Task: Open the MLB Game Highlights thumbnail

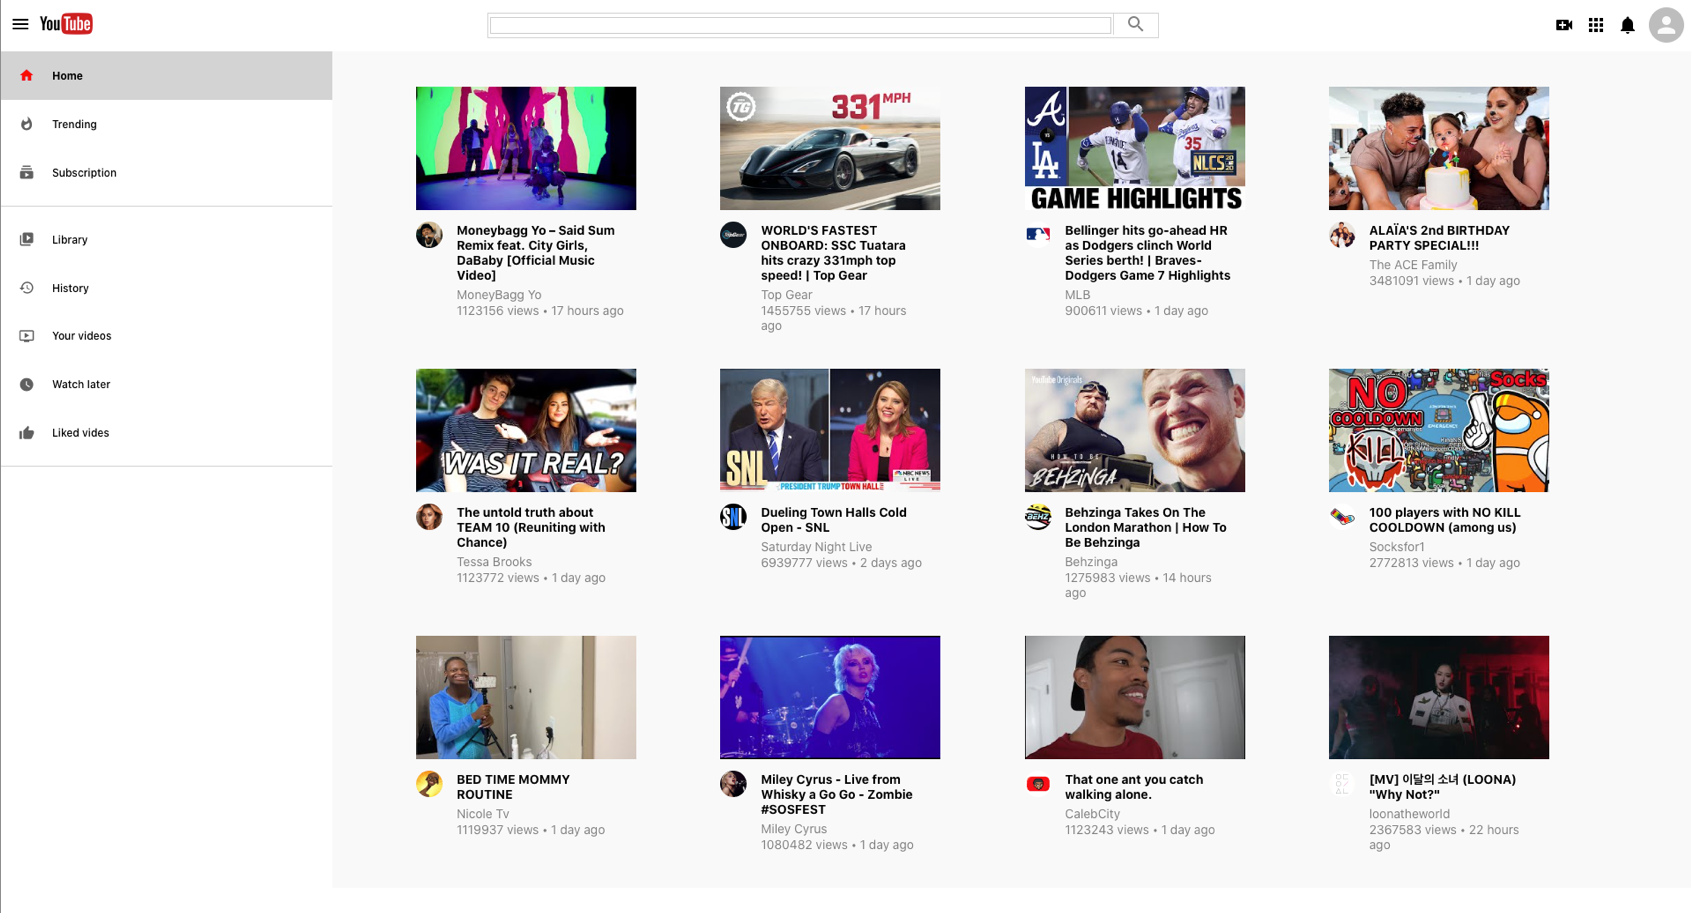Action: click(1134, 147)
